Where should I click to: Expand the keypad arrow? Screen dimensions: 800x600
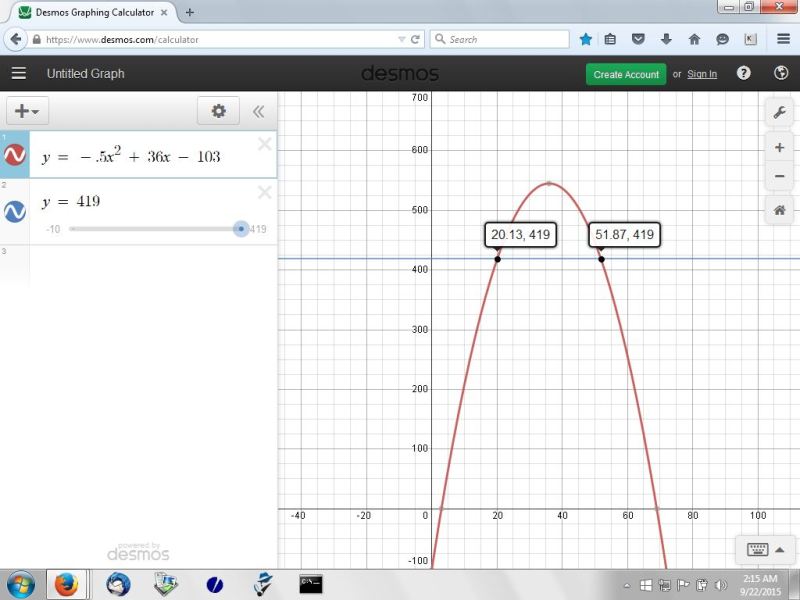(x=780, y=549)
